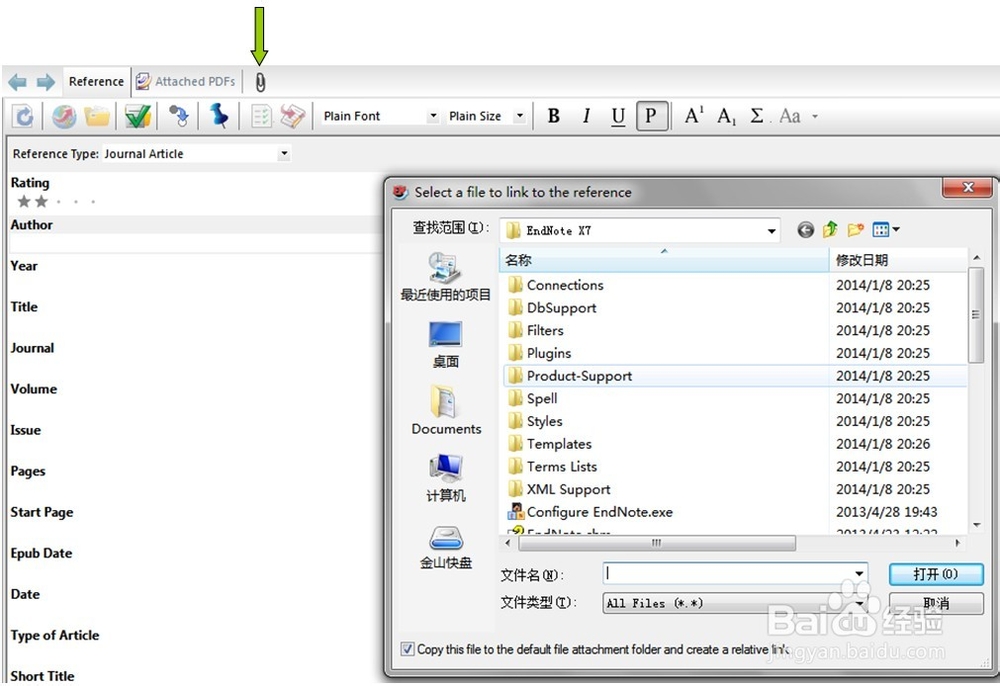Toggle underline formatting
1000x686 pixels.
(617, 116)
